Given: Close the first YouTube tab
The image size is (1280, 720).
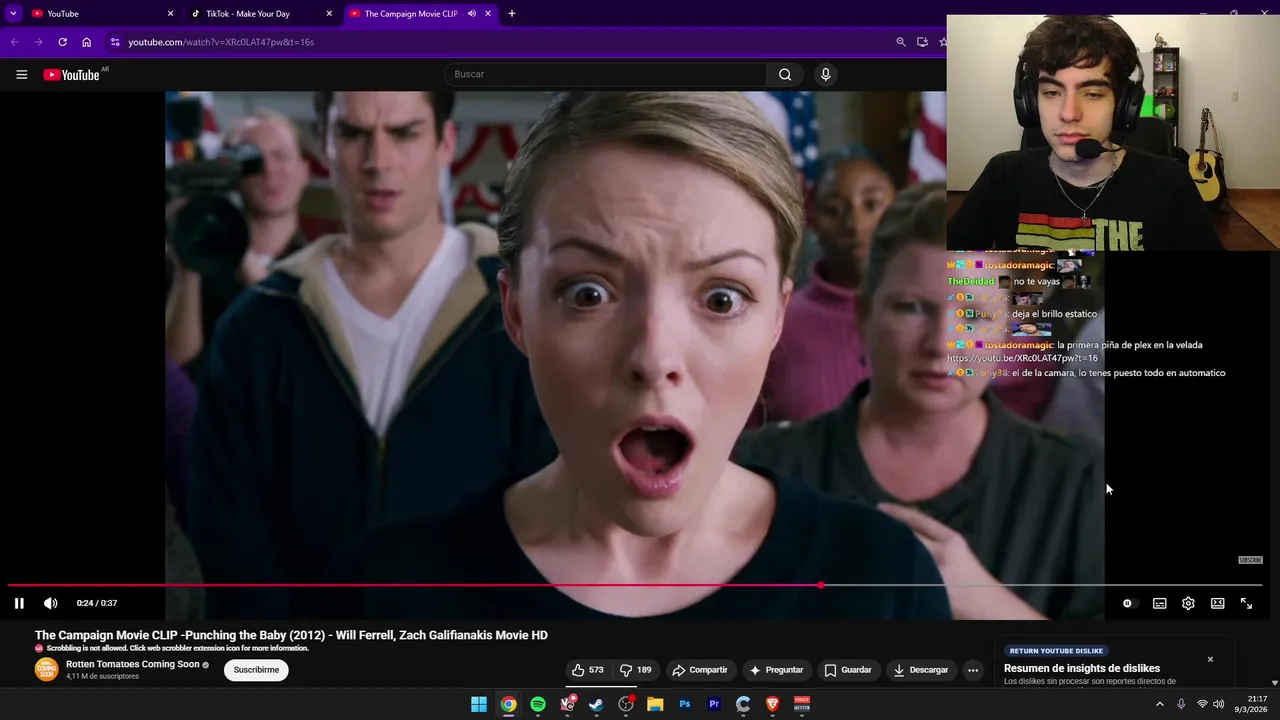Looking at the screenshot, I should [x=170, y=14].
